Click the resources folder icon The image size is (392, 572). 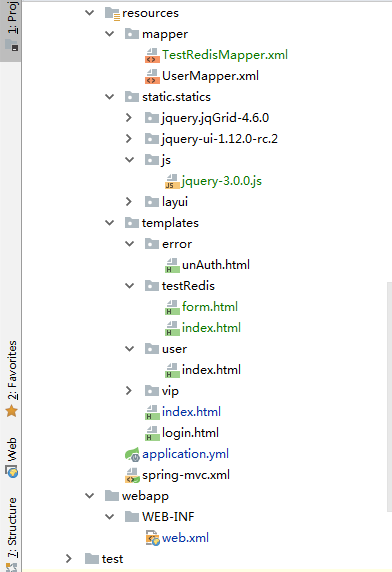[112, 13]
